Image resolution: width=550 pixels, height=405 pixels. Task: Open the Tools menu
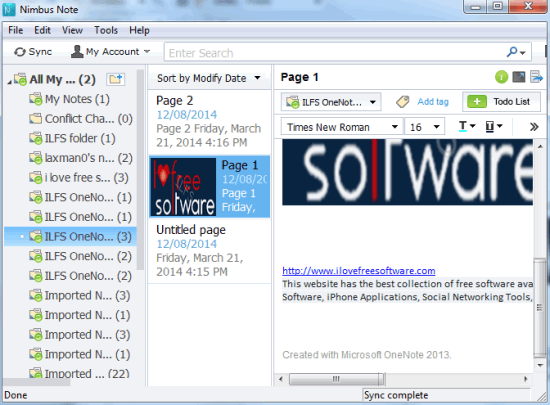pyautogui.click(x=106, y=30)
